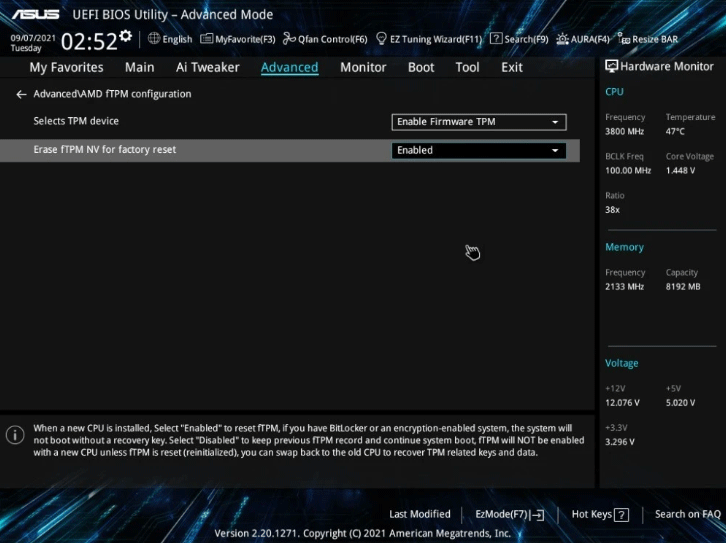Open MyFavorite(F3) from the top bar
Viewport: 726px width, 543px height.
(x=238, y=39)
